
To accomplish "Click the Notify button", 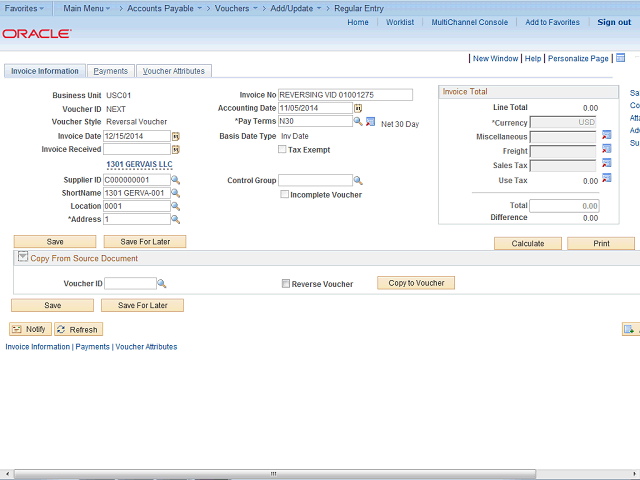I will [31, 329].
